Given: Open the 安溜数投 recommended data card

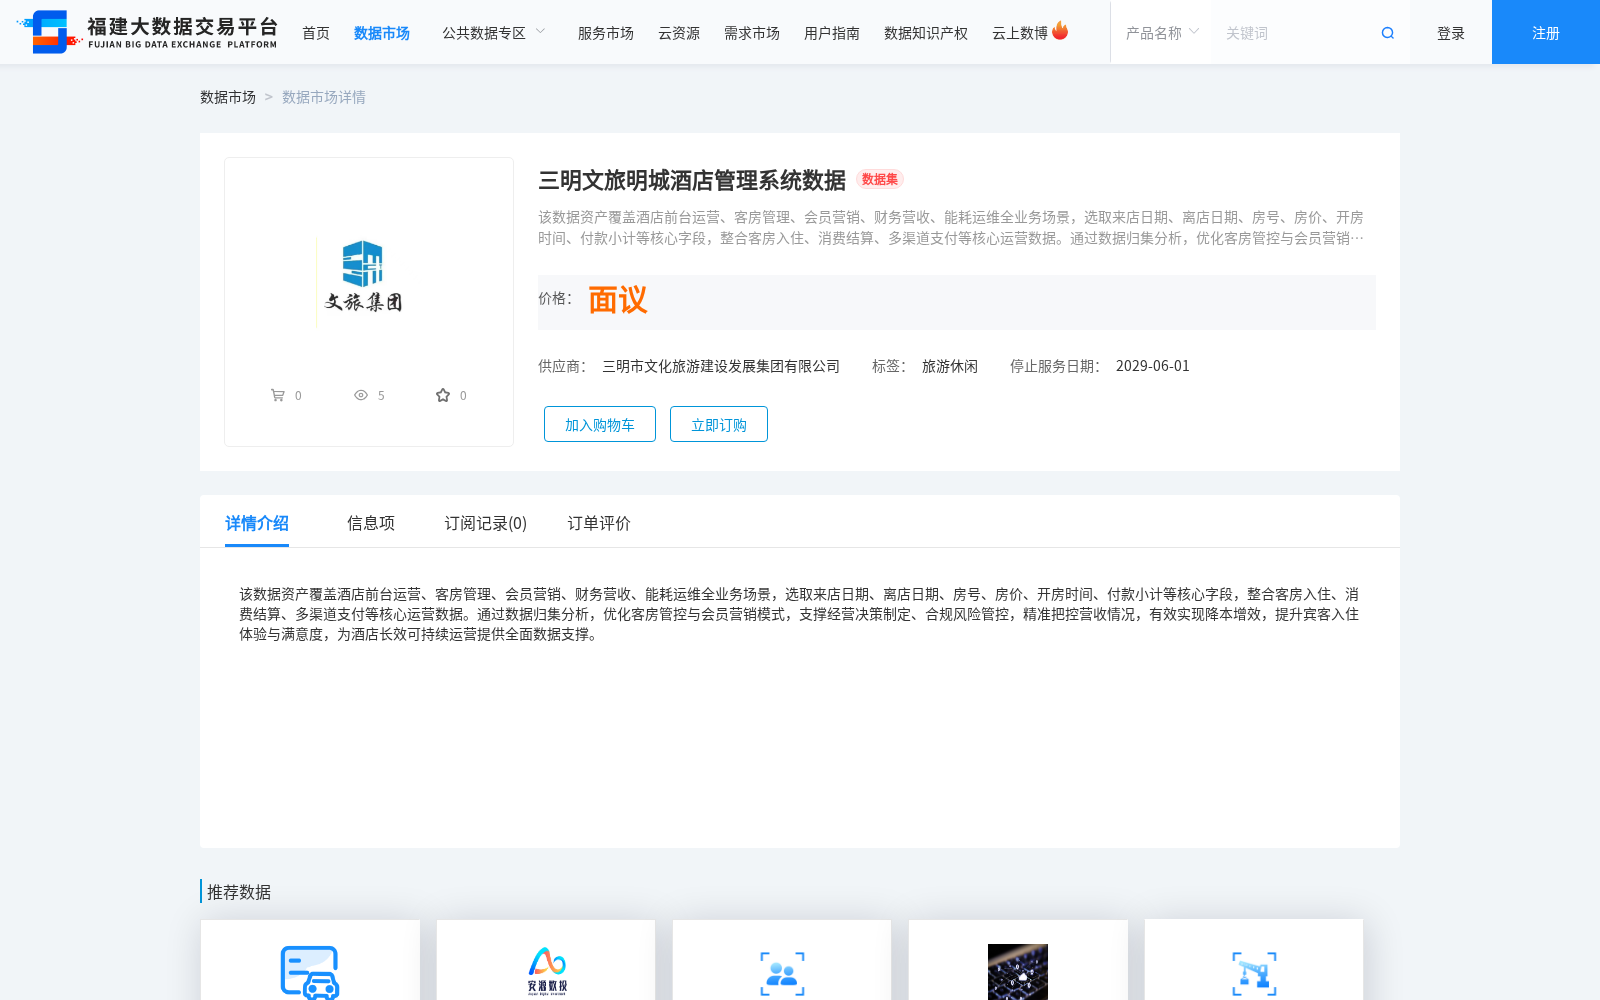Looking at the screenshot, I should (546, 960).
